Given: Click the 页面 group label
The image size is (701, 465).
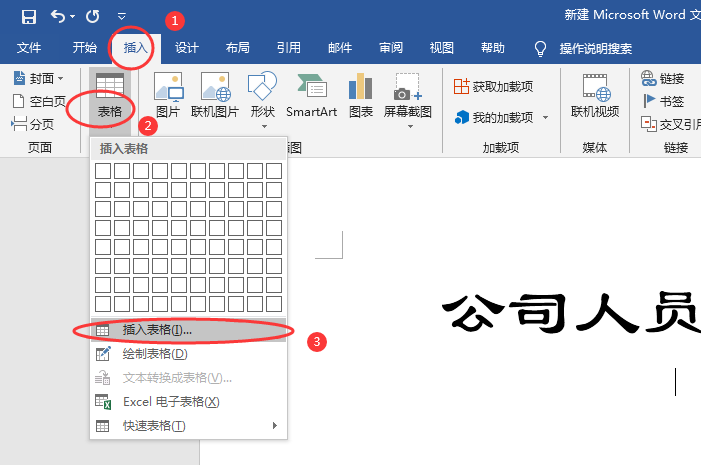Looking at the screenshot, I should [x=40, y=147].
